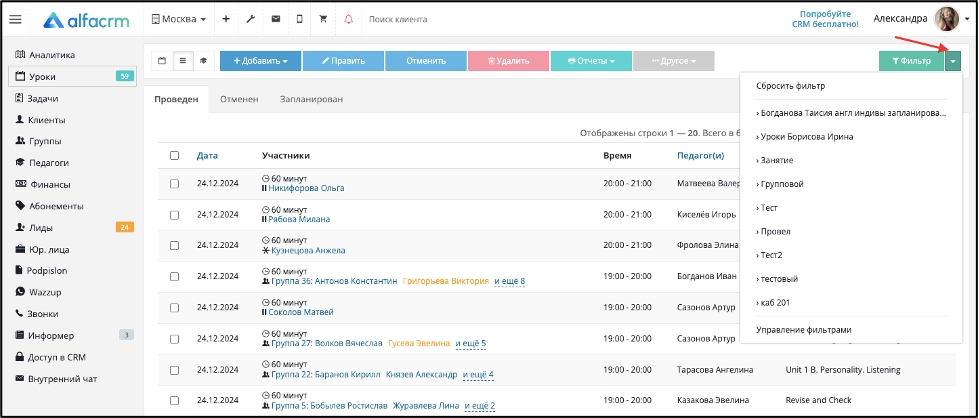Image resolution: width=979 pixels, height=418 pixels.
Task: Click the mobile phone icon
Action: tap(299, 19)
